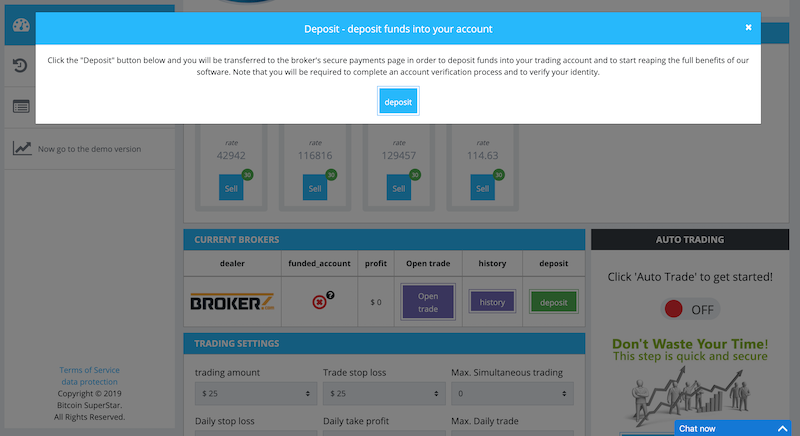800x436 pixels.
Task: Click Sell button under rate 42942
Action: coord(231,188)
